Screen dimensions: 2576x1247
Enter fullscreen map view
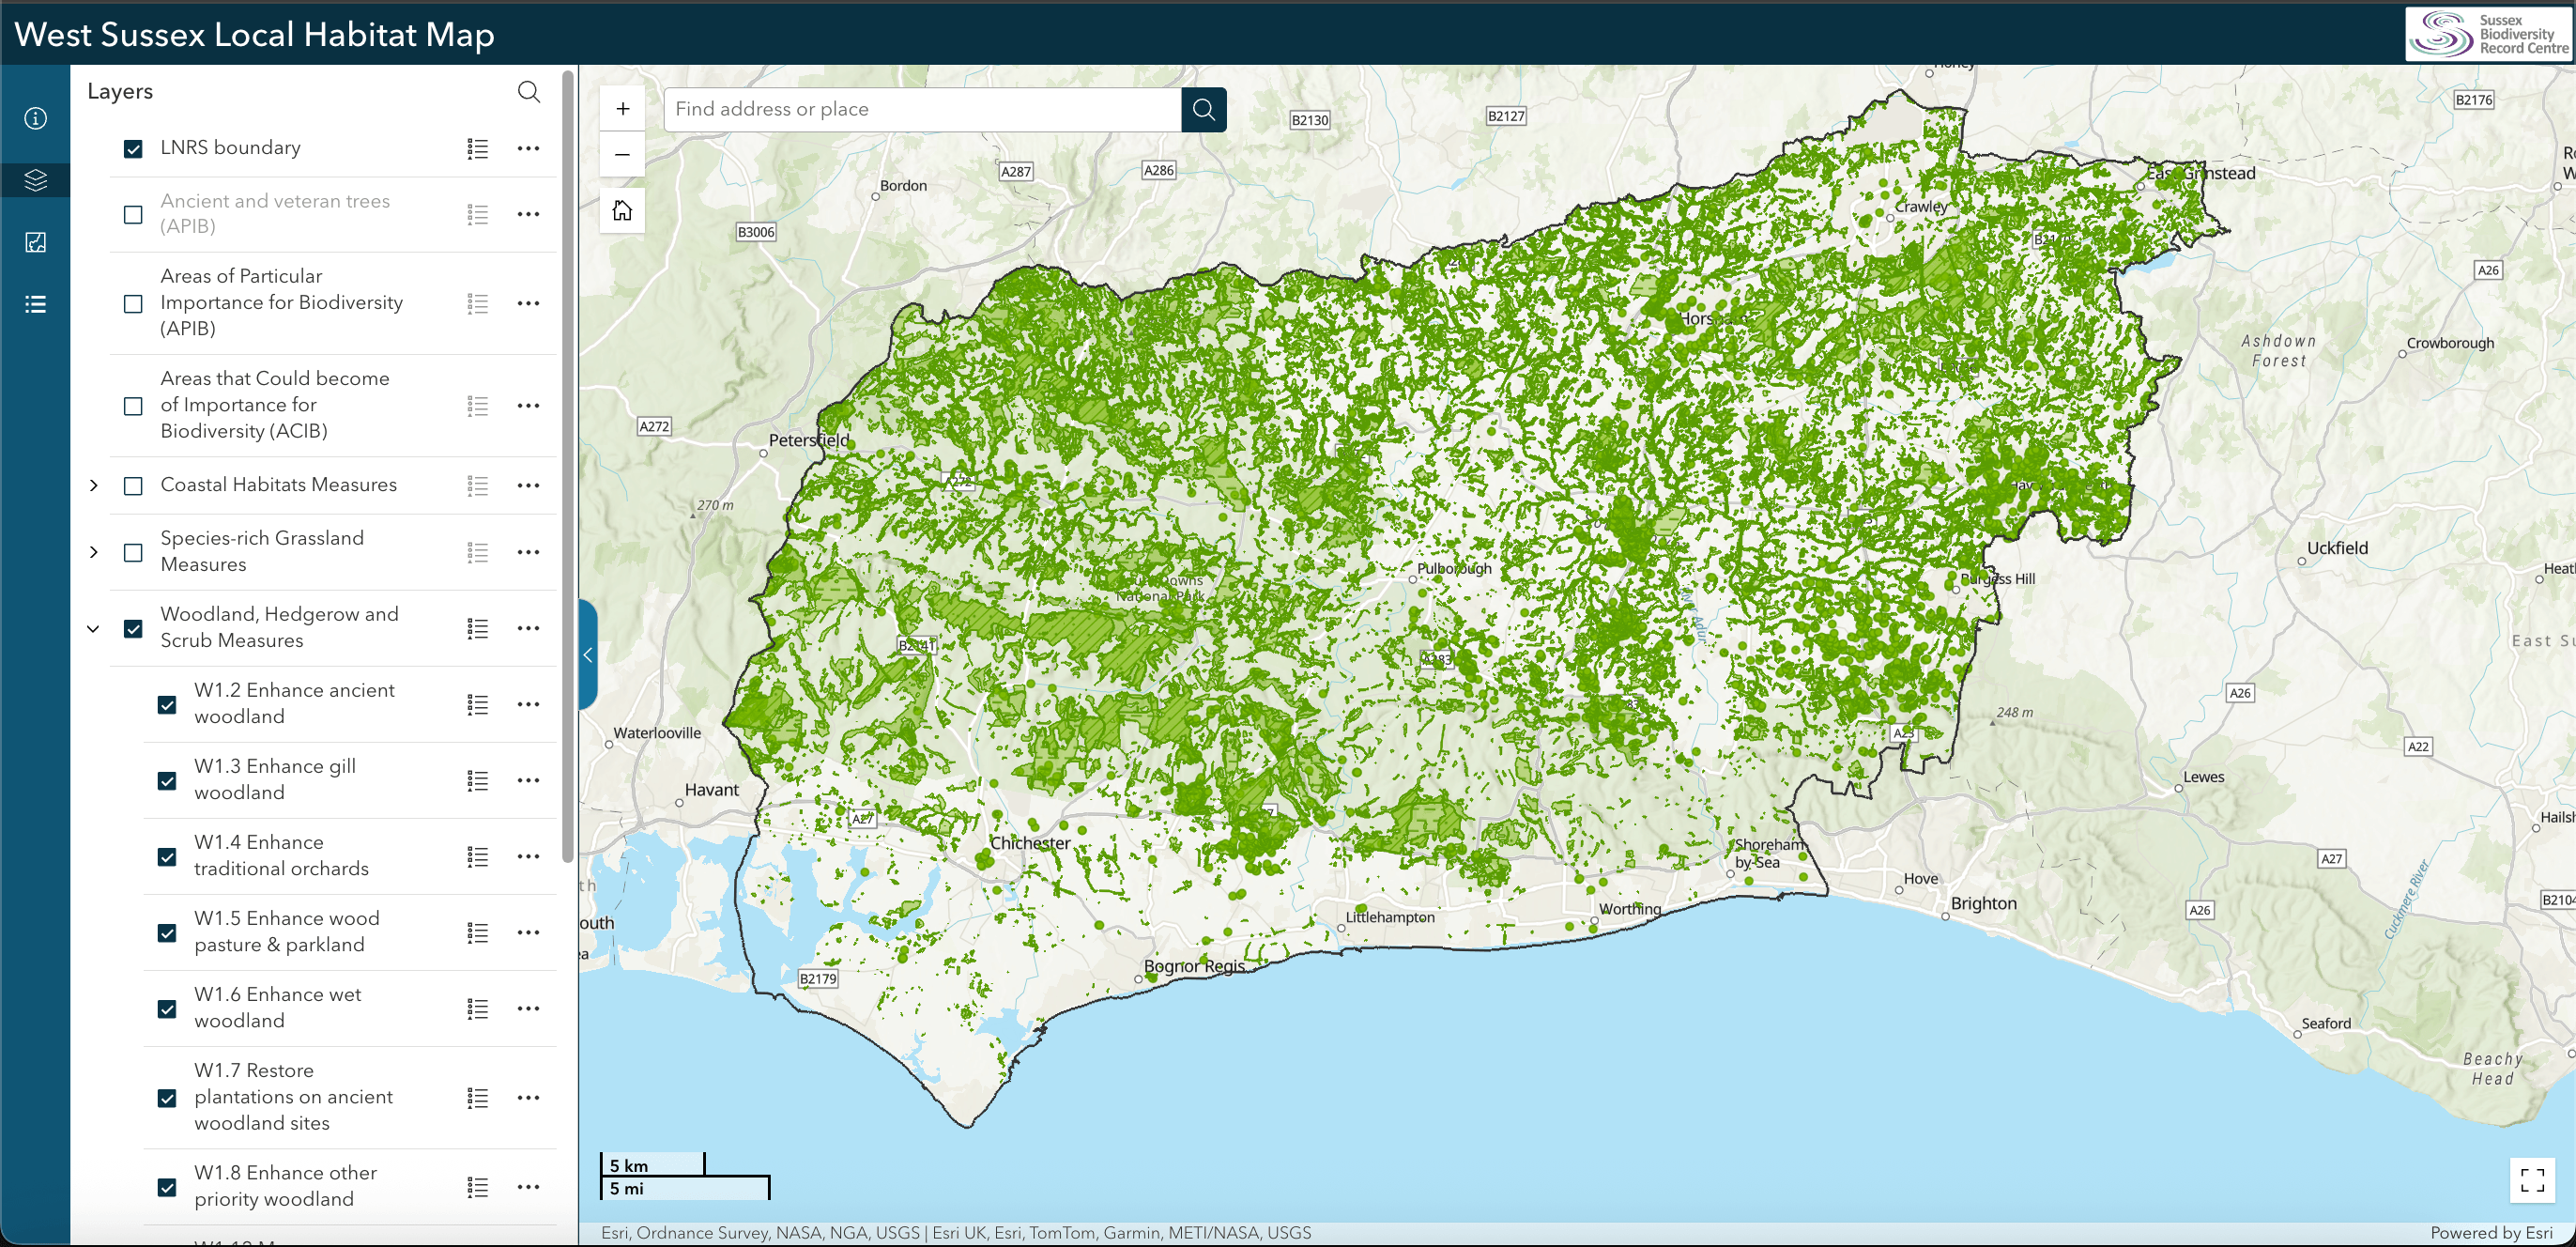tap(2532, 1180)
